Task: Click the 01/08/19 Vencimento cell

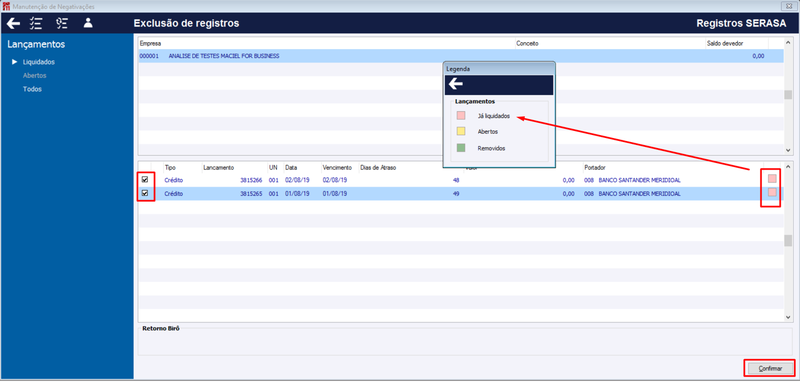Action: pos(335,194)
